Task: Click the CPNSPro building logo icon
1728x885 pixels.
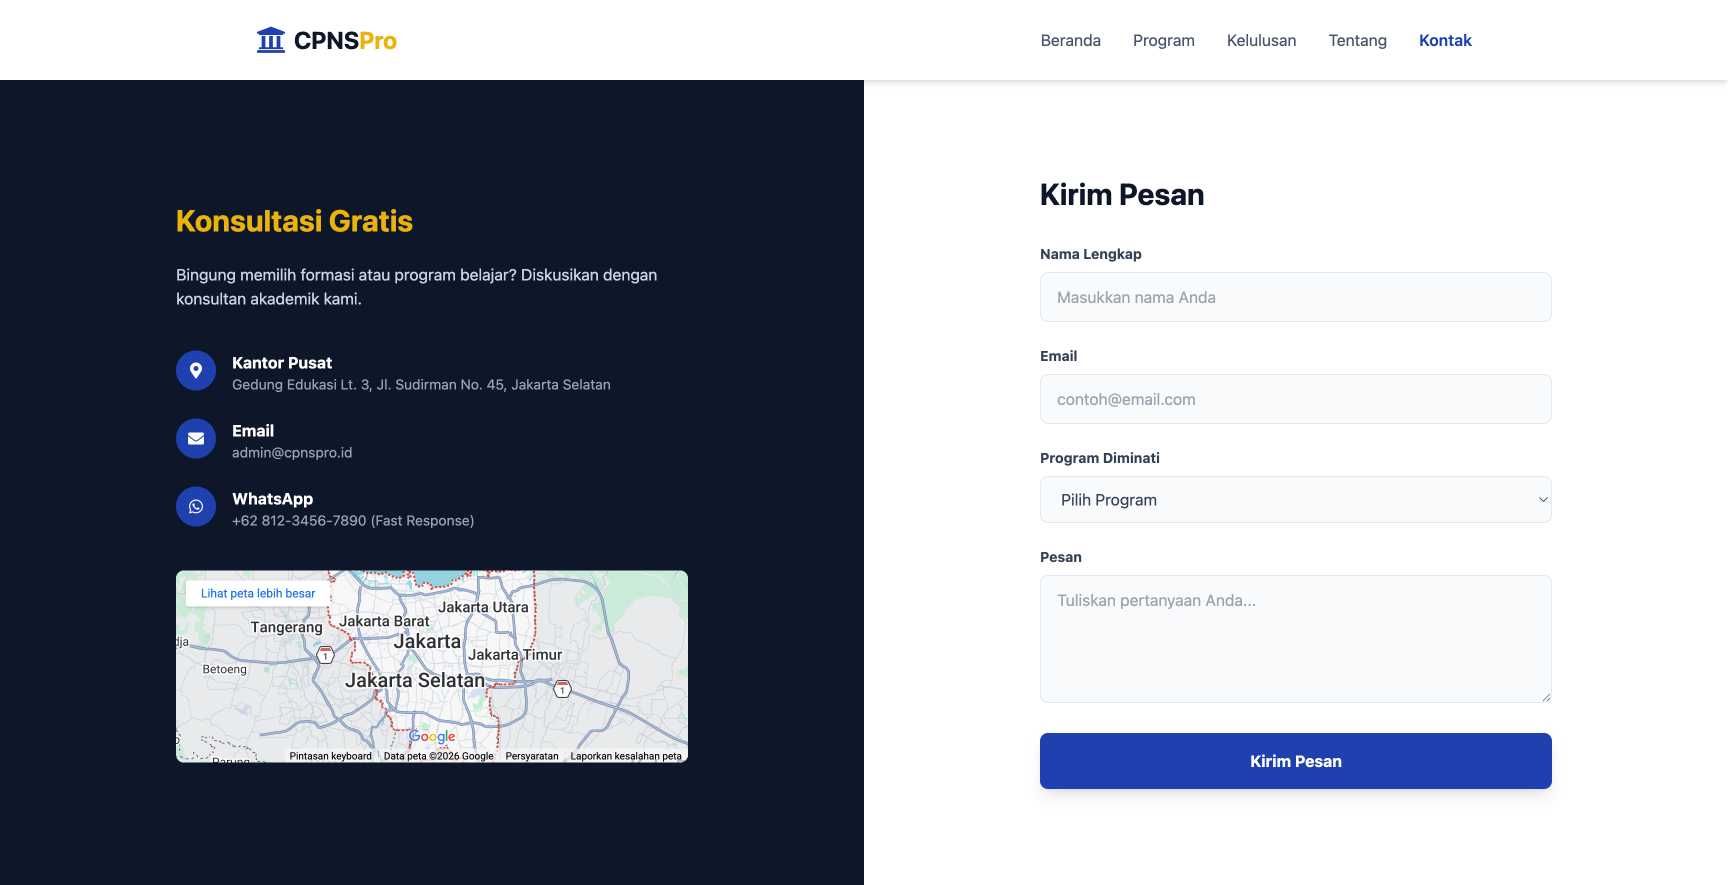Action: point(270,40)
